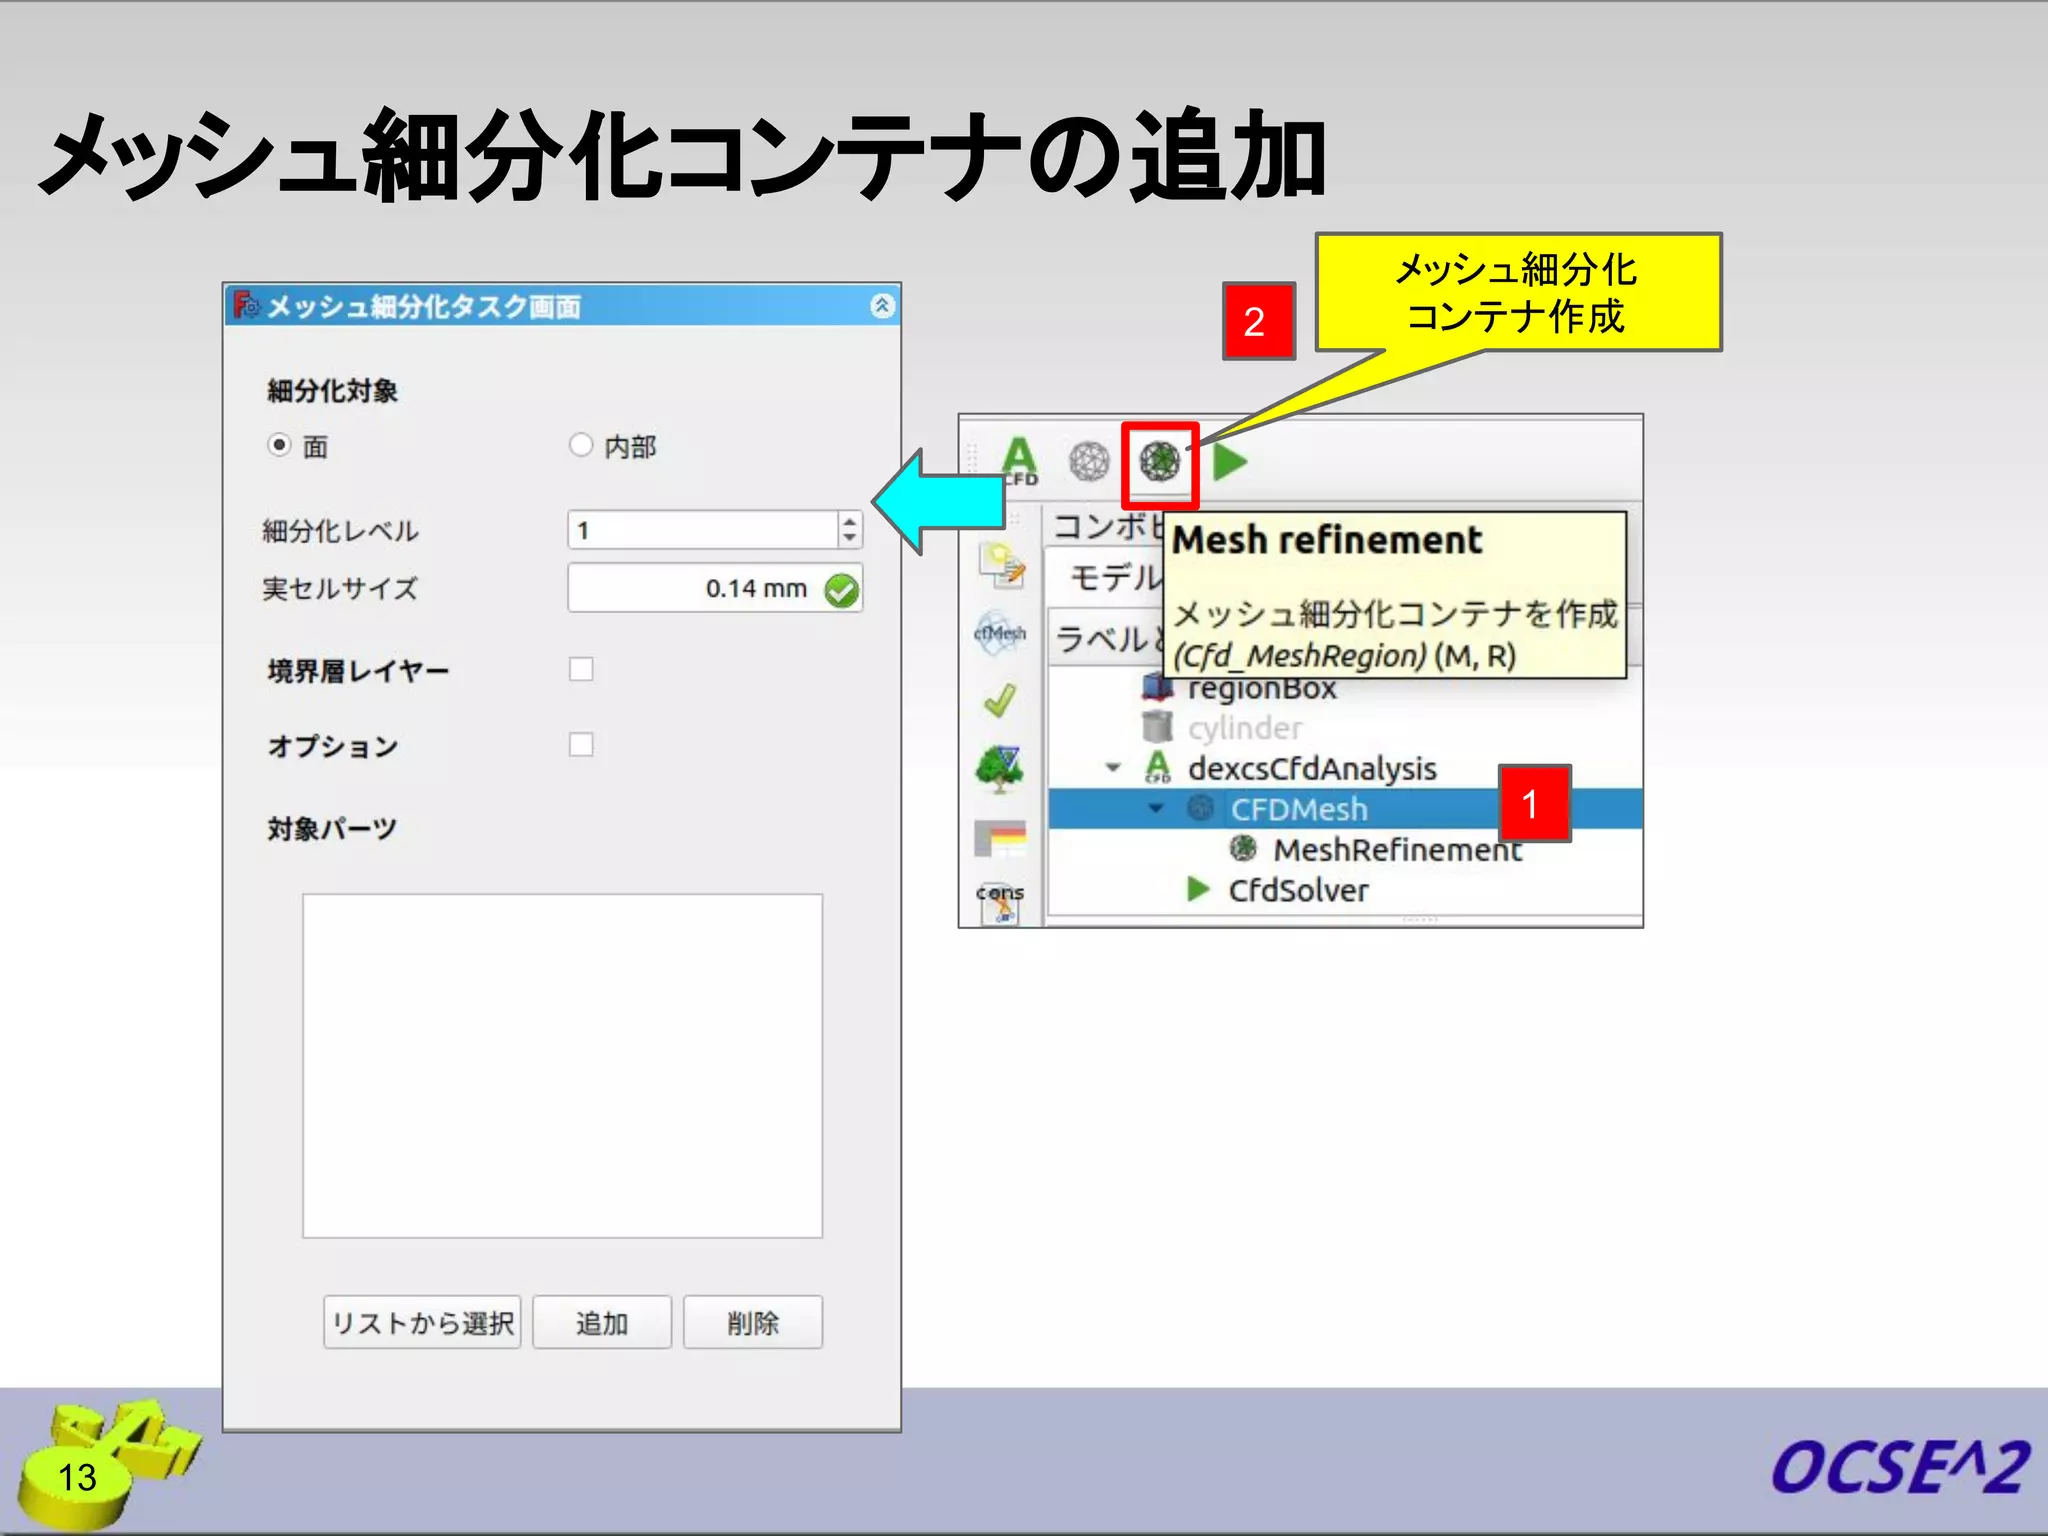Click the Mesh refinement toolbar icon
The width and height of the screenshot is (2048, 1536).
click(x=1159, y=463)
